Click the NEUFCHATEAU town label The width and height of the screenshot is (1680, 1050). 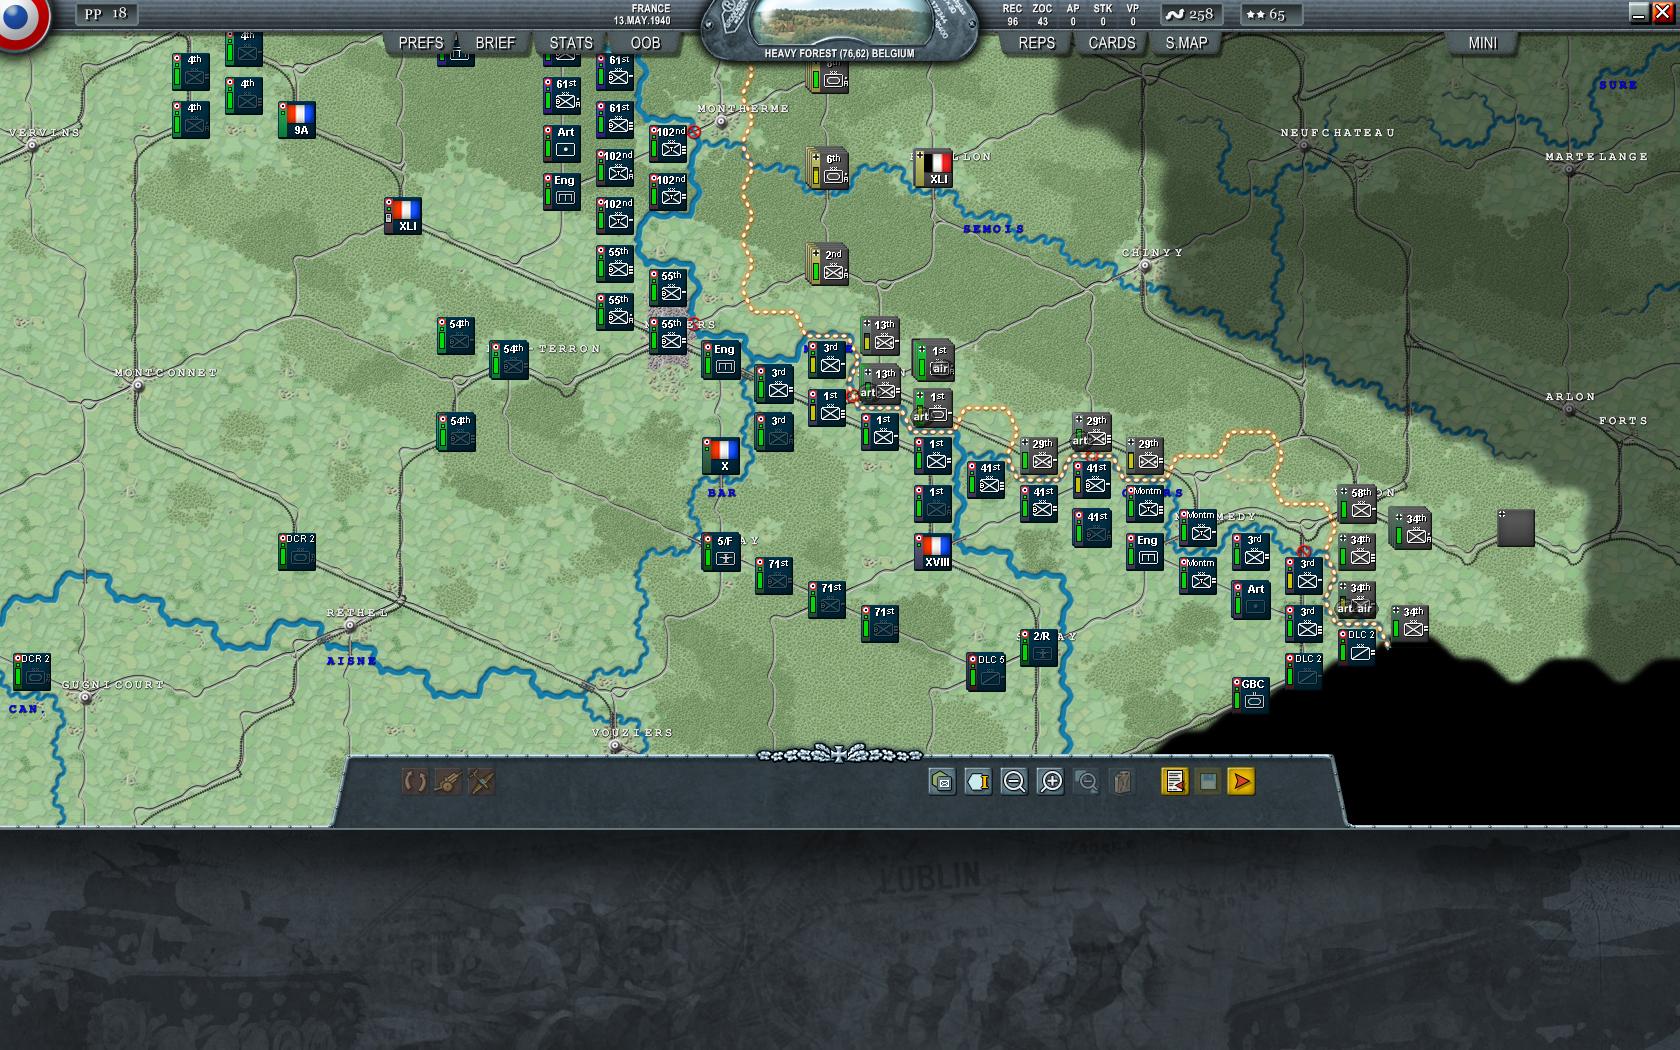(1337, 132)
